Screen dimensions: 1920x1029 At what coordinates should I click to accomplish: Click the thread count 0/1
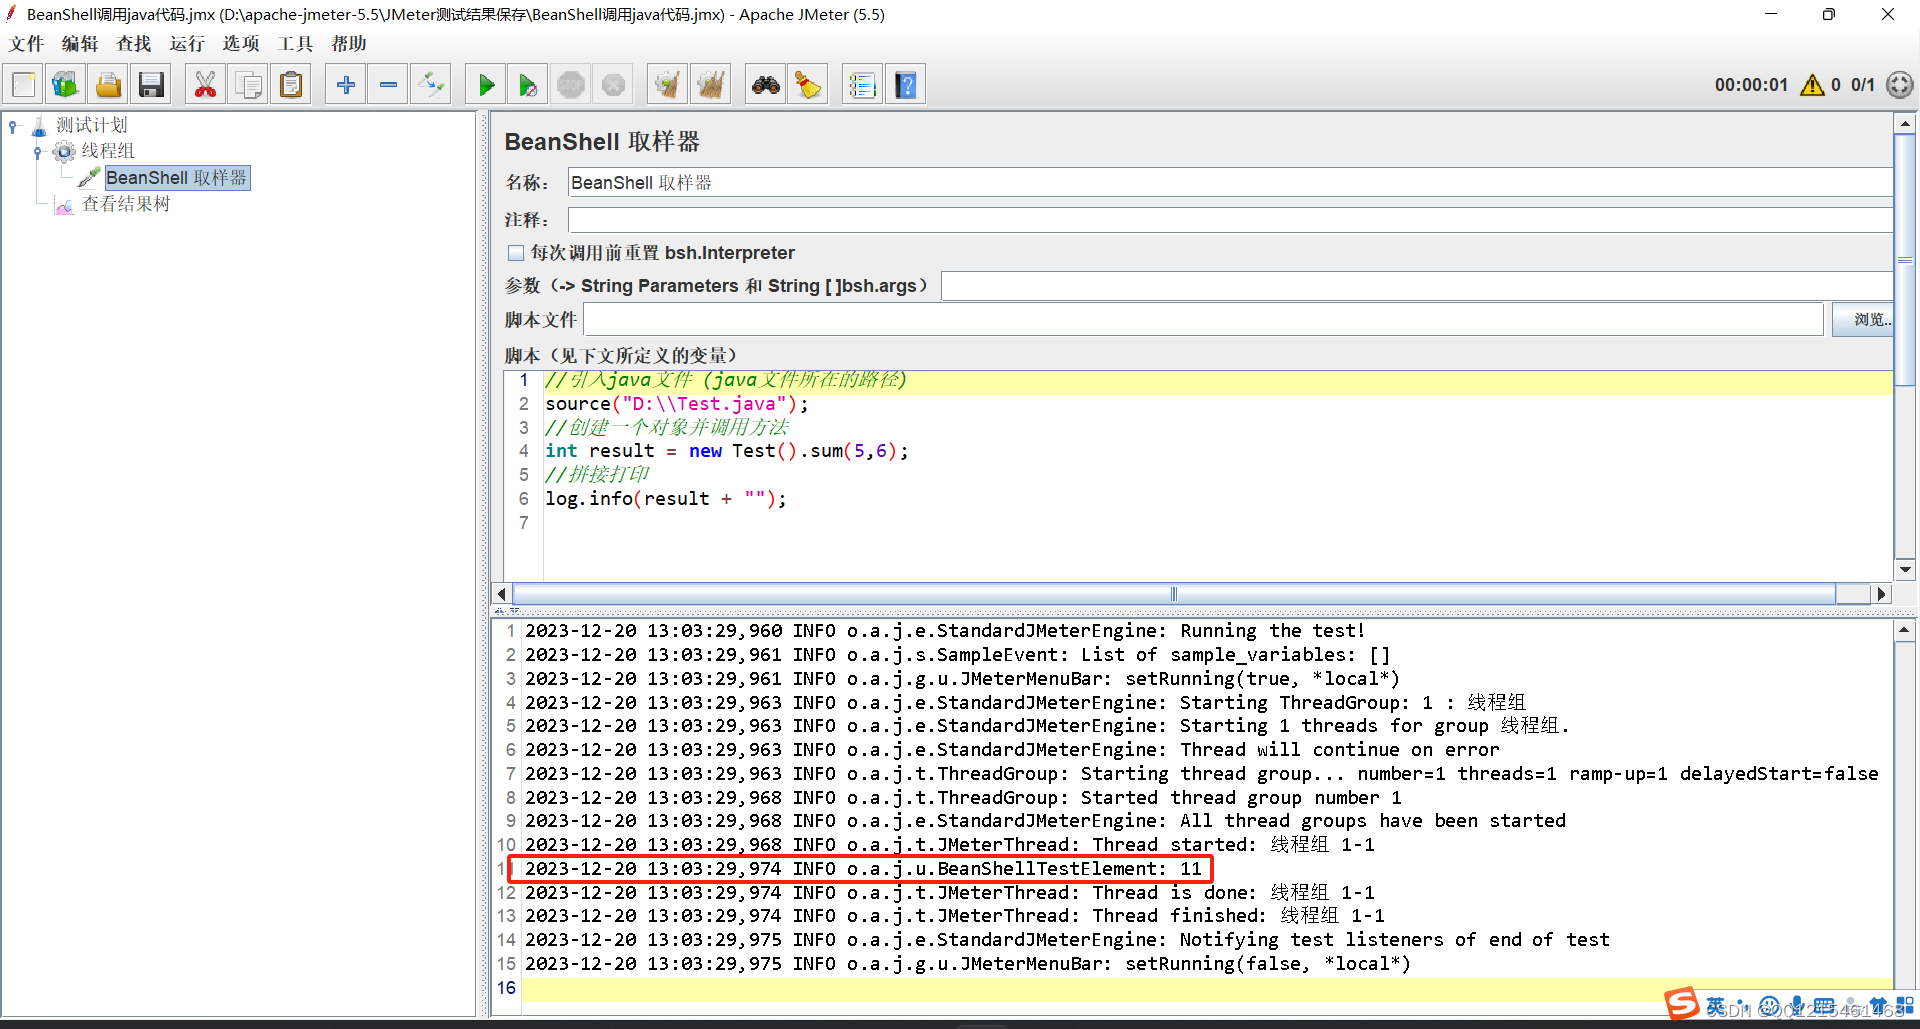(1863, 85)
